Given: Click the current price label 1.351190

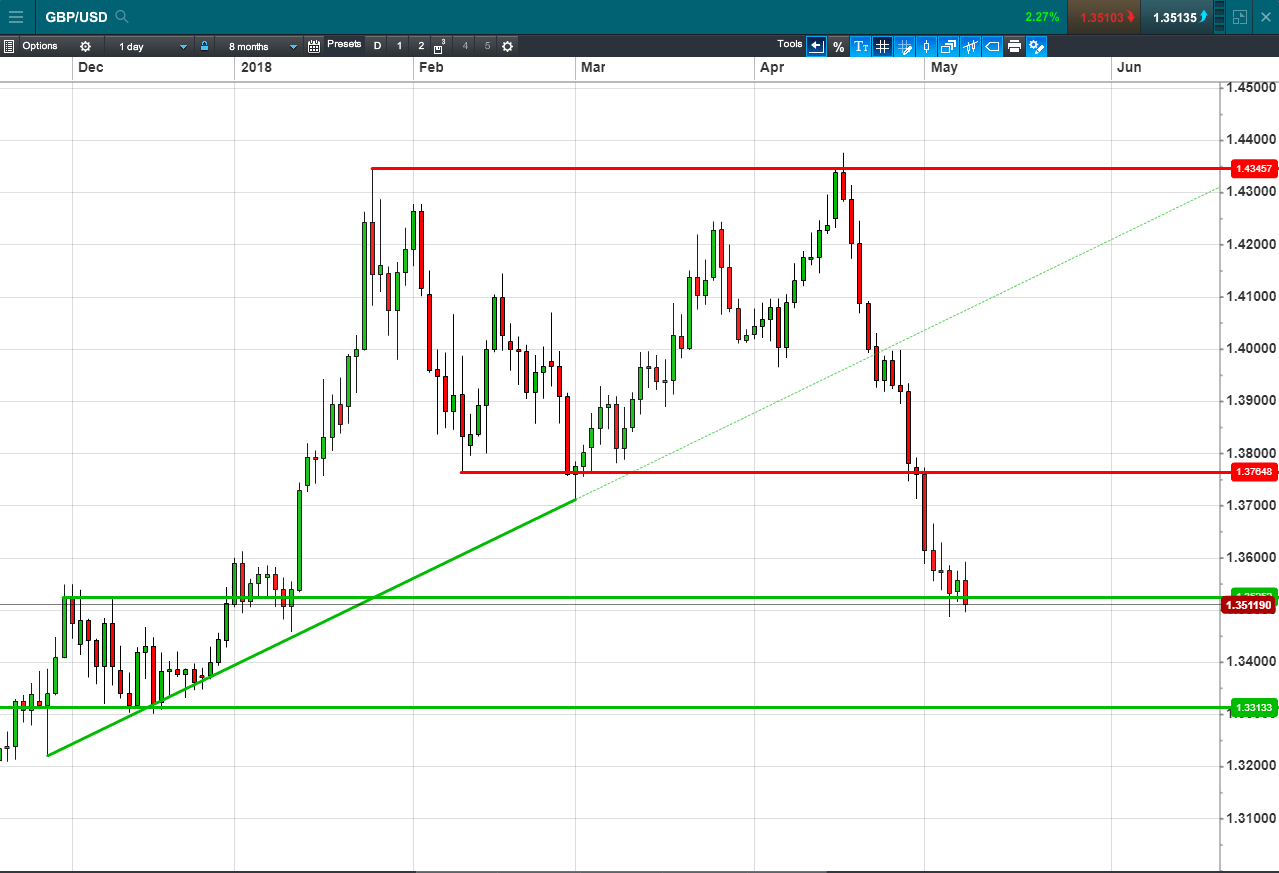Looking at the screenshot, I should [x=1249, y=605].
